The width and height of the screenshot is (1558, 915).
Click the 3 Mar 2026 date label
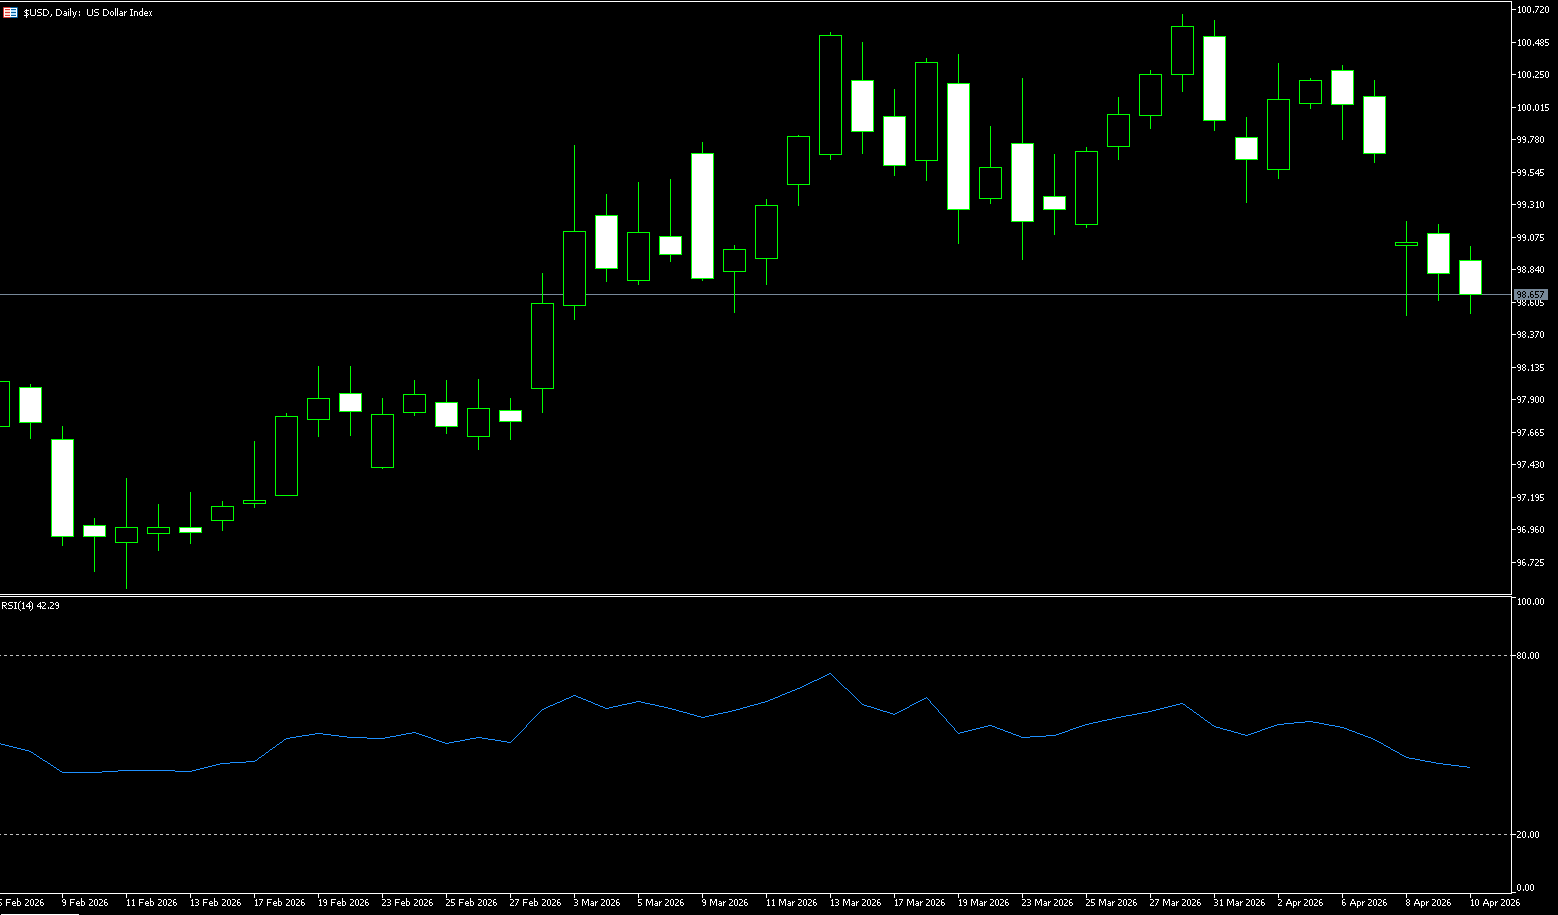point(595,902)
